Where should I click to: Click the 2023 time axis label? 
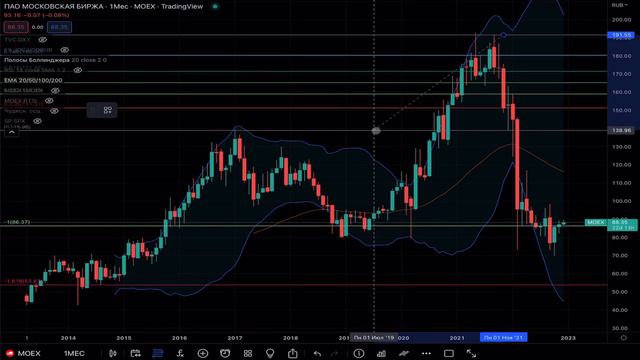[568, 338]
